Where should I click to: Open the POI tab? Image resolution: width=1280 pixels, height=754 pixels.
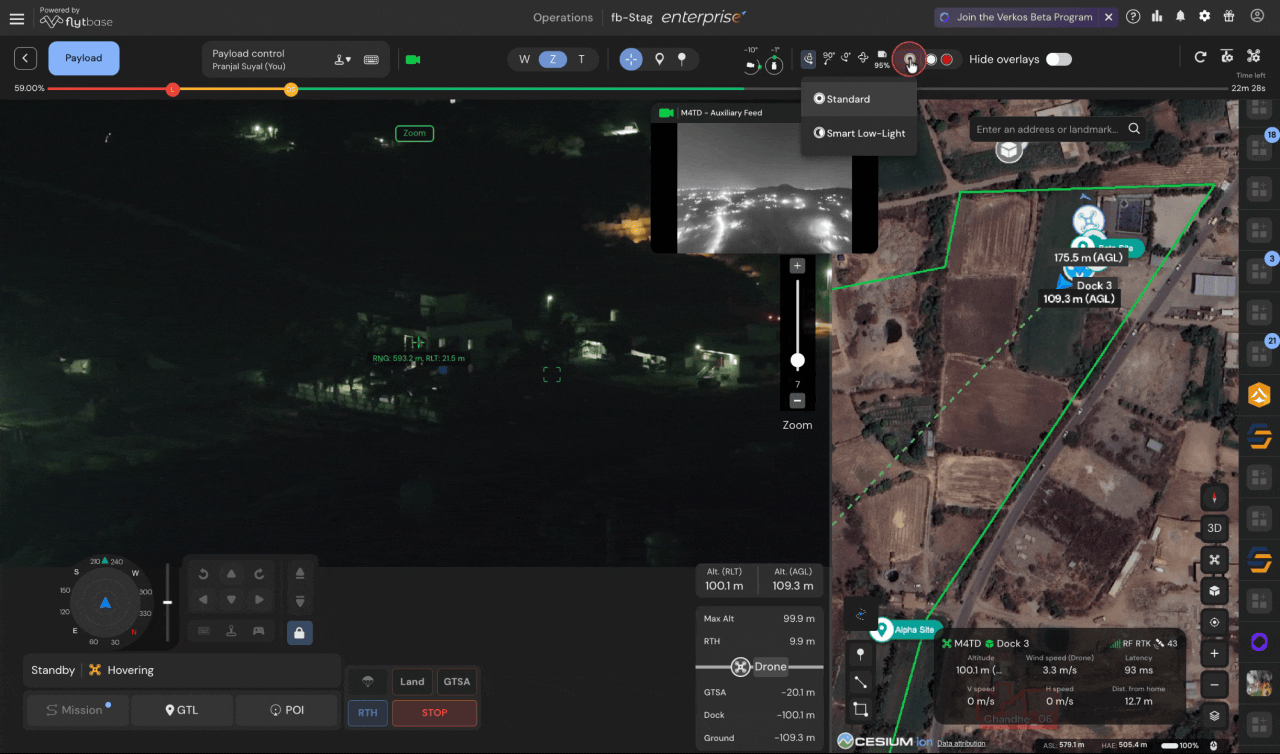287,710
